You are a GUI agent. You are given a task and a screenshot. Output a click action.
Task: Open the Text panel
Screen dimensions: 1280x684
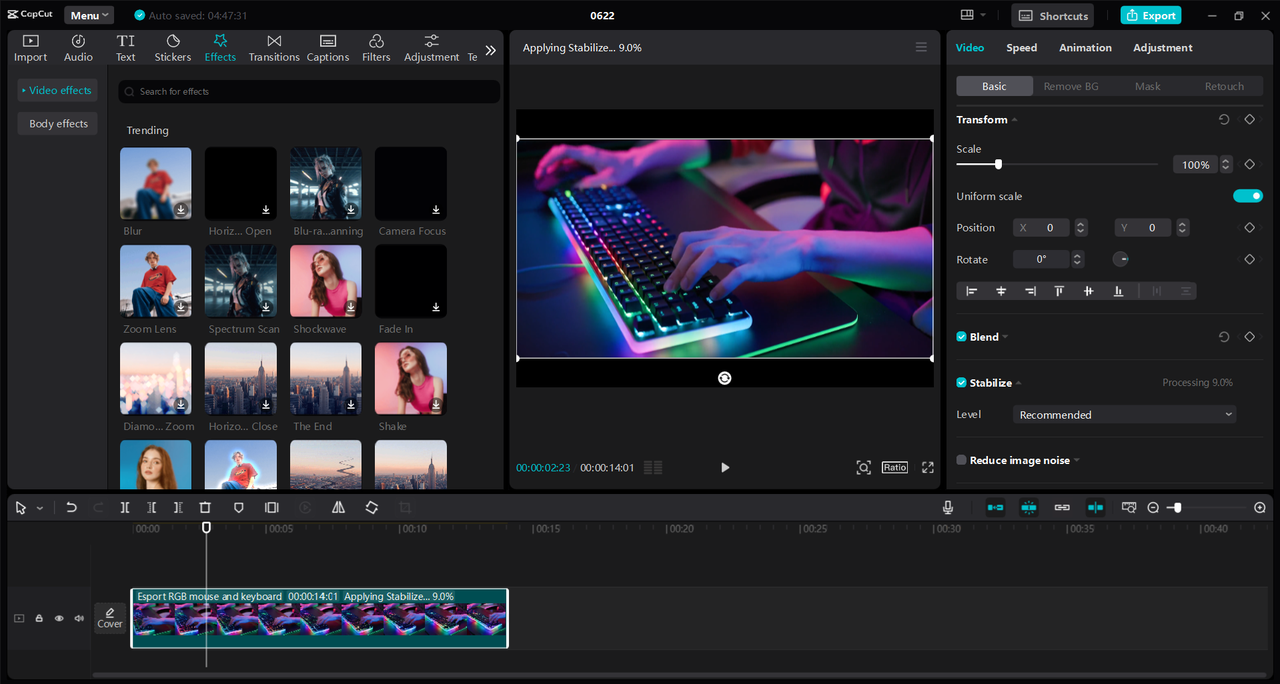125,48
